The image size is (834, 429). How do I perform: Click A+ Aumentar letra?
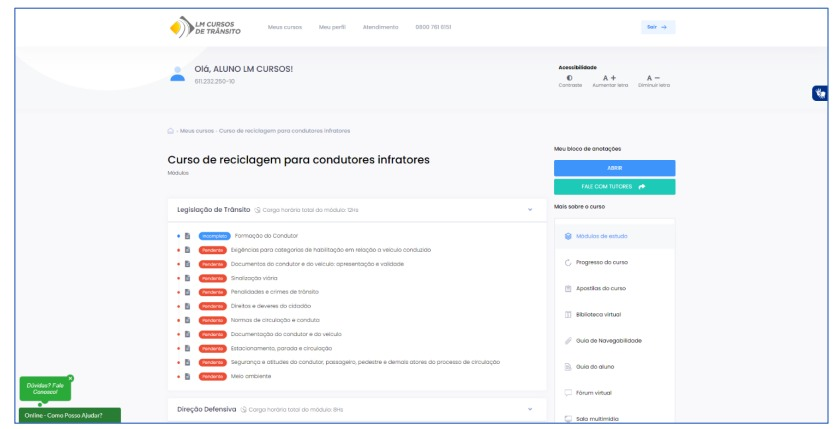coord(610,81)
